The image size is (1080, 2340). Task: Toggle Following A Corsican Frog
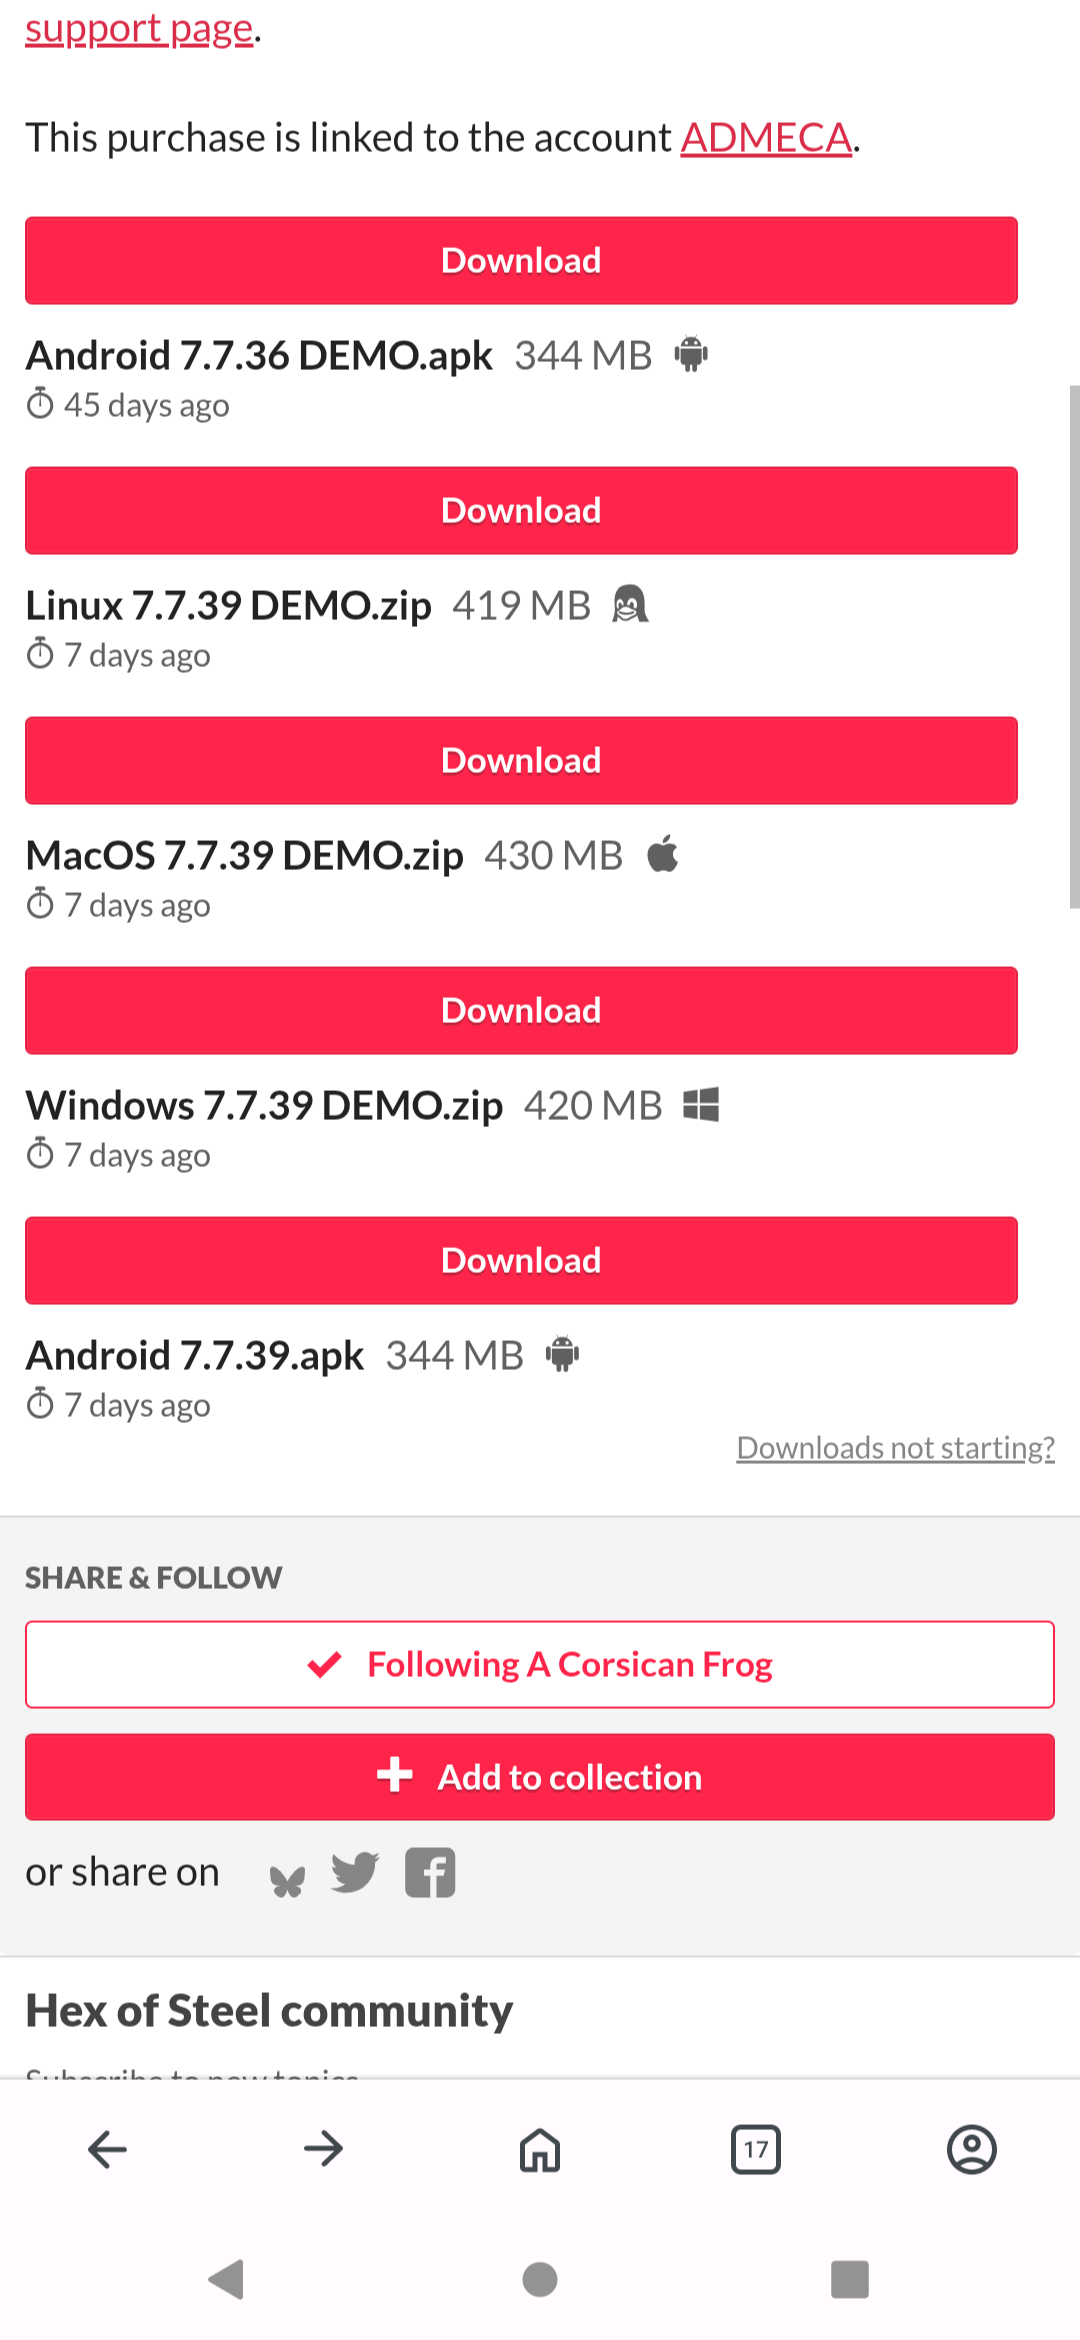[540, 1665]
